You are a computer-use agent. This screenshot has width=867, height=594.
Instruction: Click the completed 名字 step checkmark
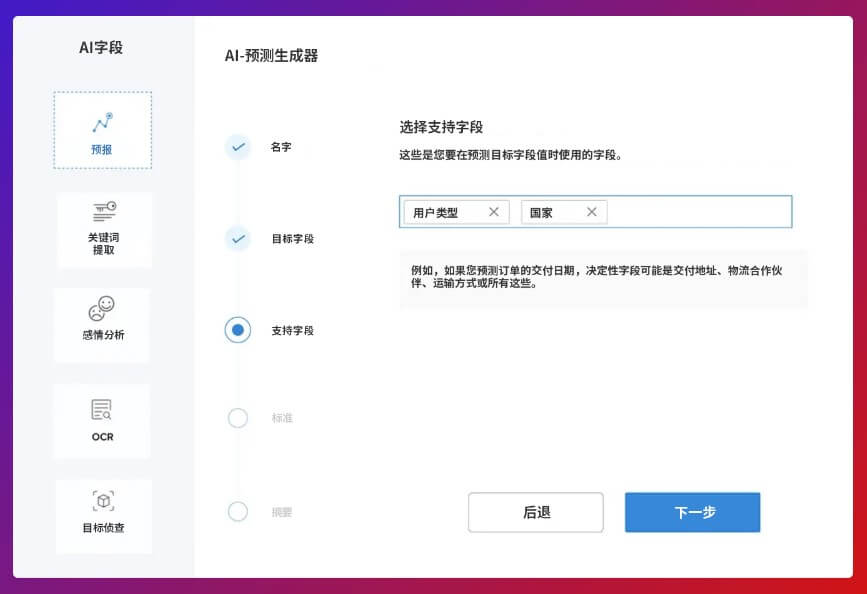[x=238, y=147]
